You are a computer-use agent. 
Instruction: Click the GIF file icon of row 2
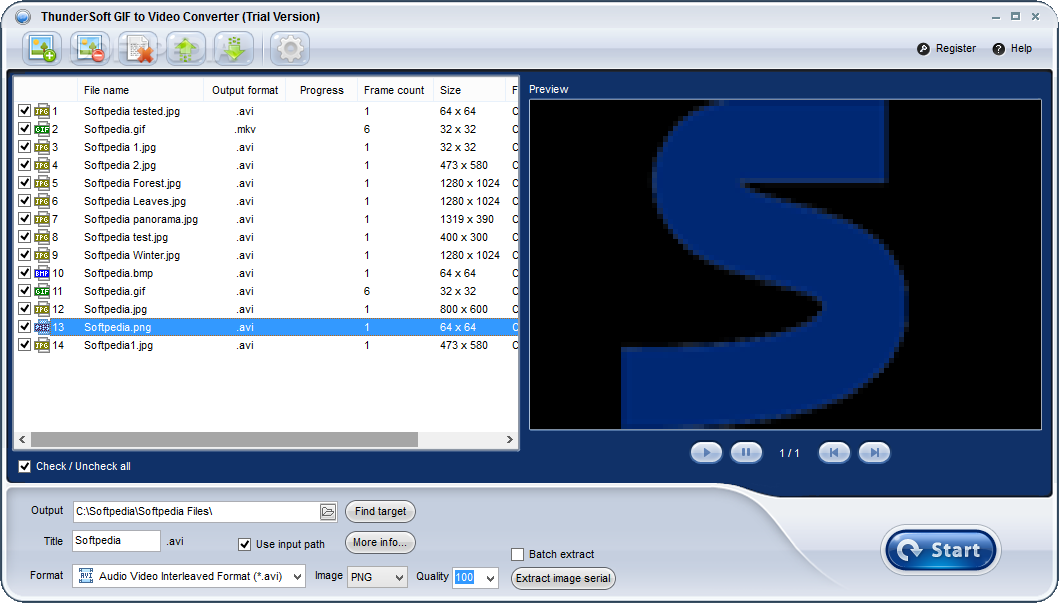click(42, 129)
